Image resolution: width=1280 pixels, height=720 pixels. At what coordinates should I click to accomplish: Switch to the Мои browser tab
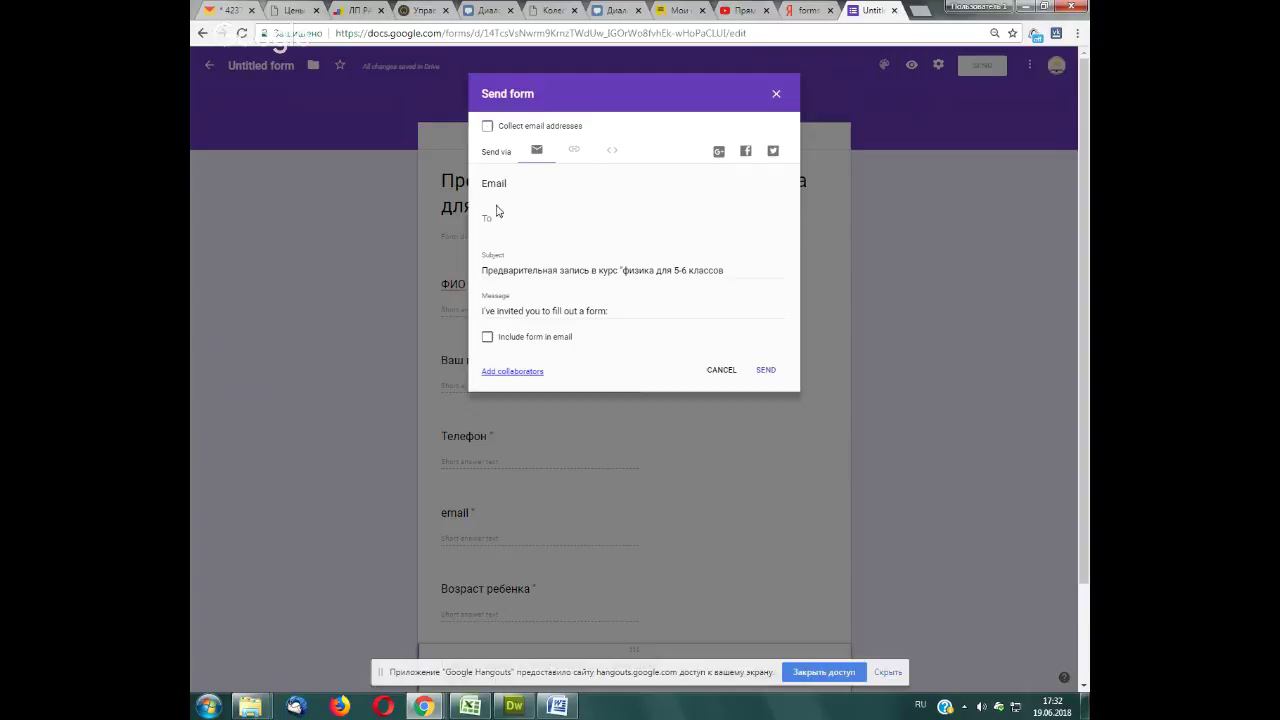[x=678, y=10]
